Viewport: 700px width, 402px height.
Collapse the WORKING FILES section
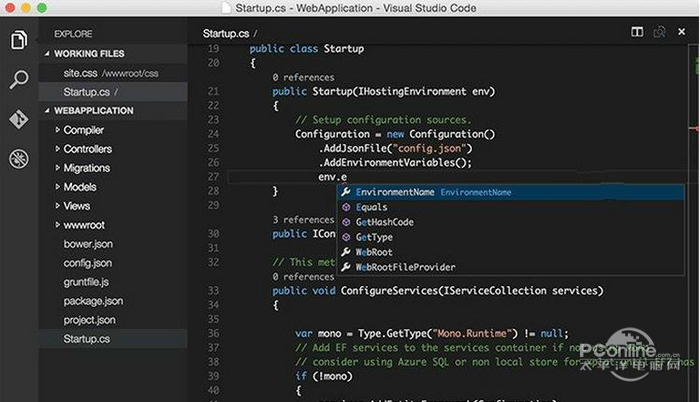[47, 54]
